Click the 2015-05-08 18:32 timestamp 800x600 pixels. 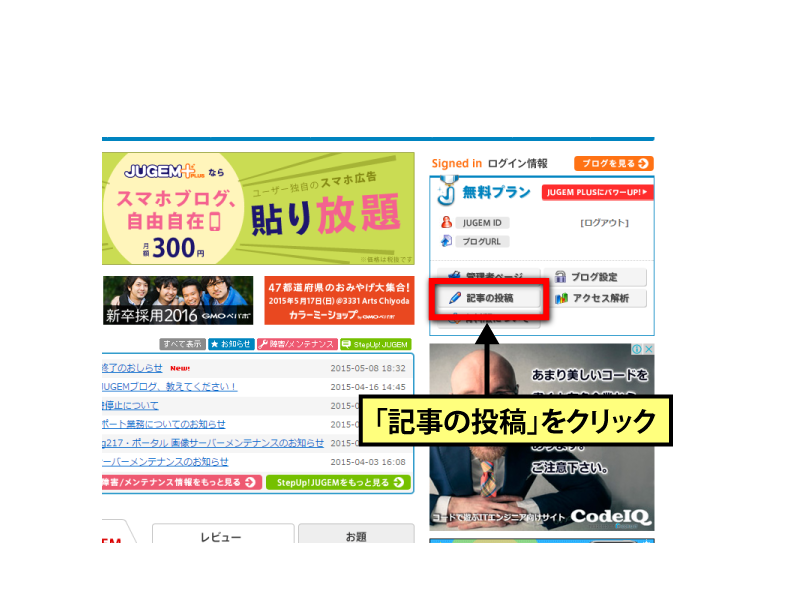[368, 368]
